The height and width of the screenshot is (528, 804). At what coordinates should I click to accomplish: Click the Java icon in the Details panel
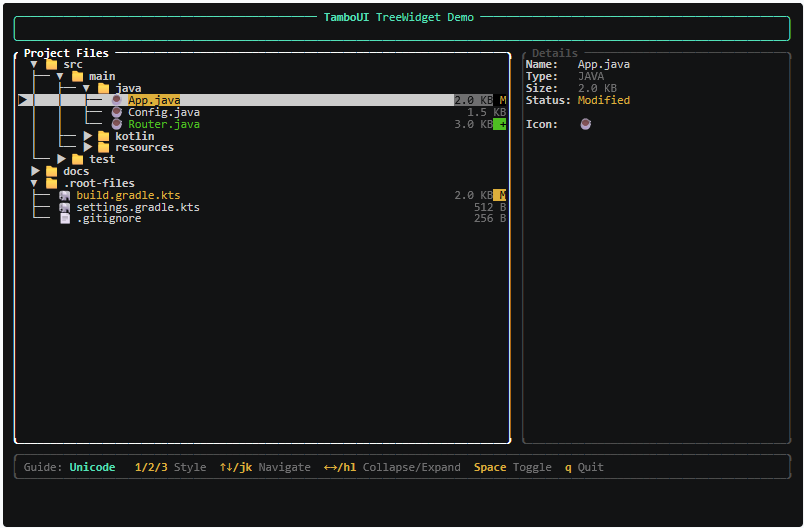[x=586, y=124]
